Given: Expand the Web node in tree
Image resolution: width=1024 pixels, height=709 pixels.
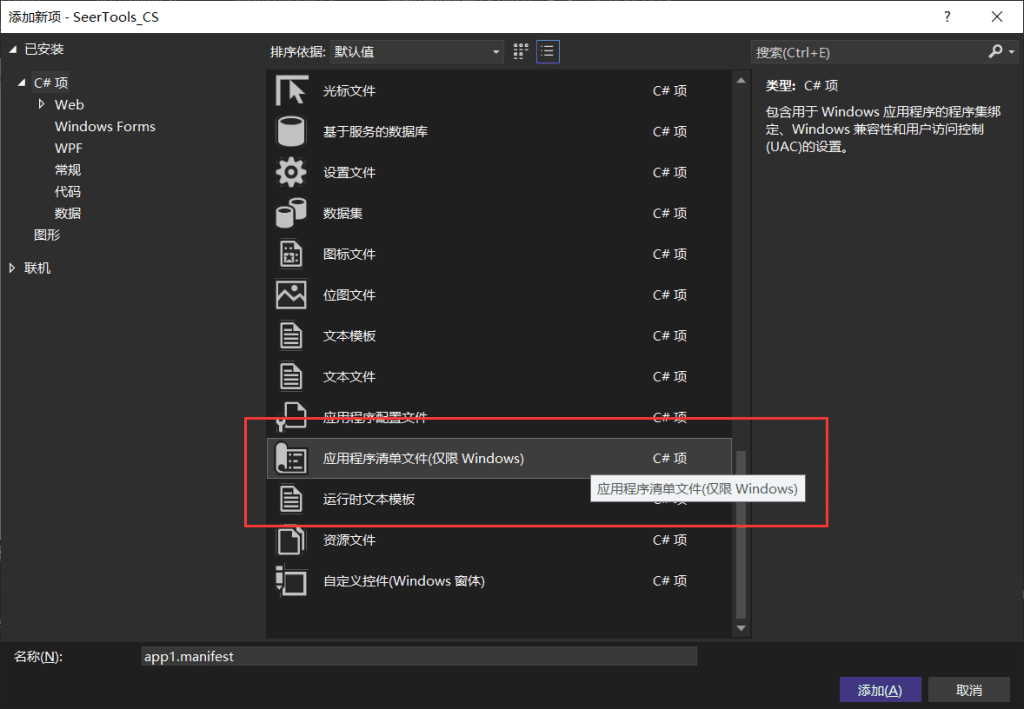Looking at the screenshot, I should click(41, 104).
